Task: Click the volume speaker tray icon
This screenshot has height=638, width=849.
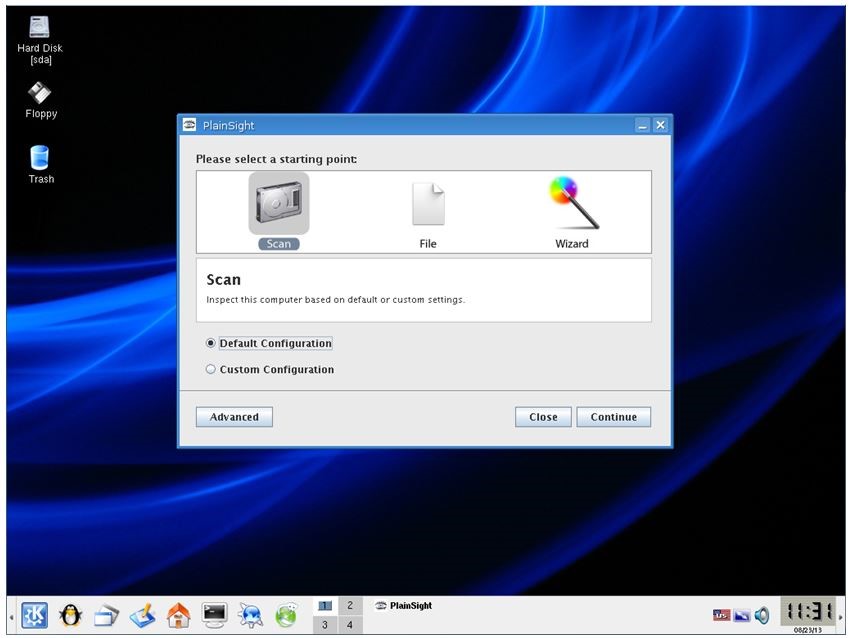Action: [x=763, y=615]
